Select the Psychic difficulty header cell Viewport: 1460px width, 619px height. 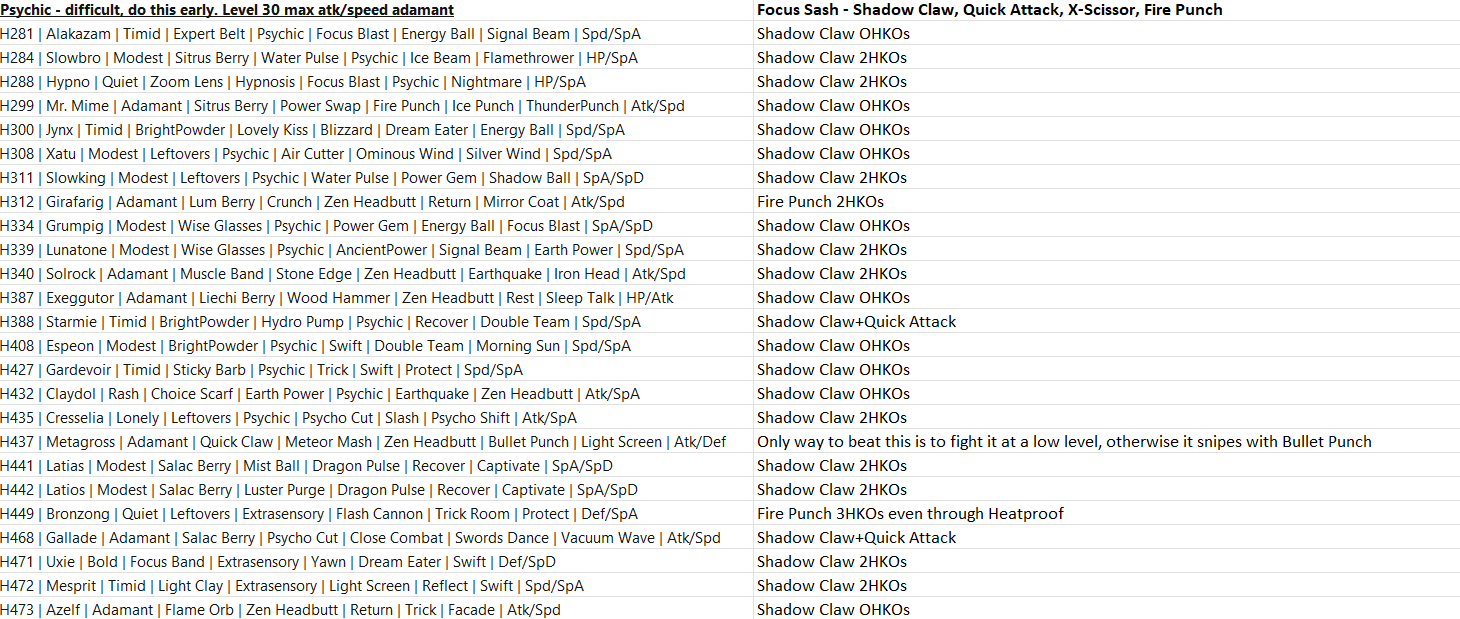click(x=227, y=10)
